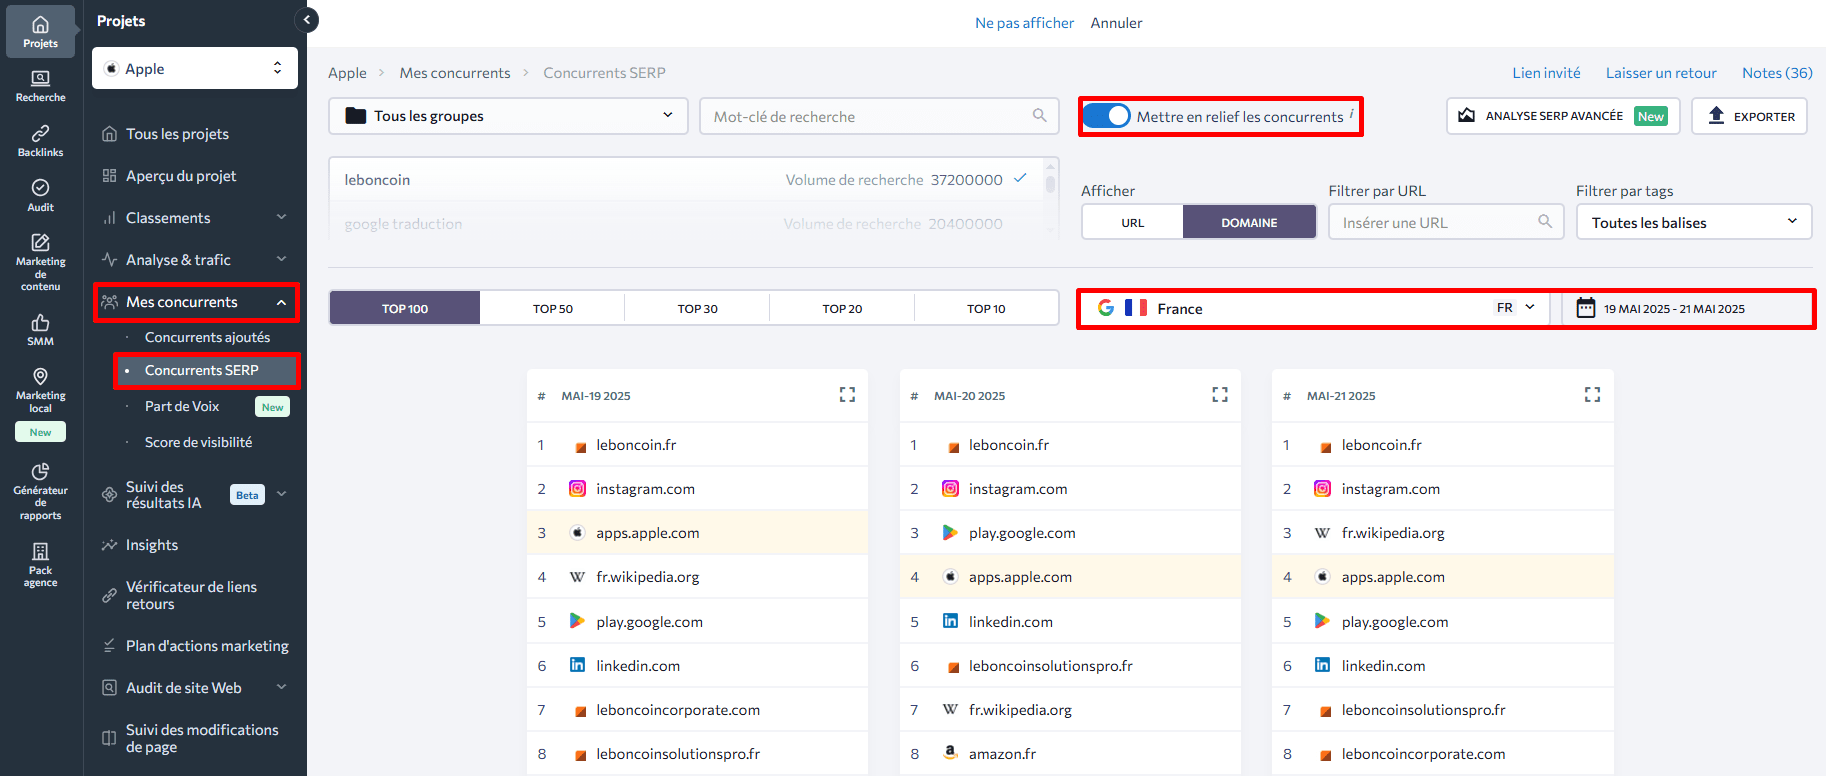The image size is (1826, 776).
Task: Open the France FR location dropdown
Action: tap(1316, 308)
